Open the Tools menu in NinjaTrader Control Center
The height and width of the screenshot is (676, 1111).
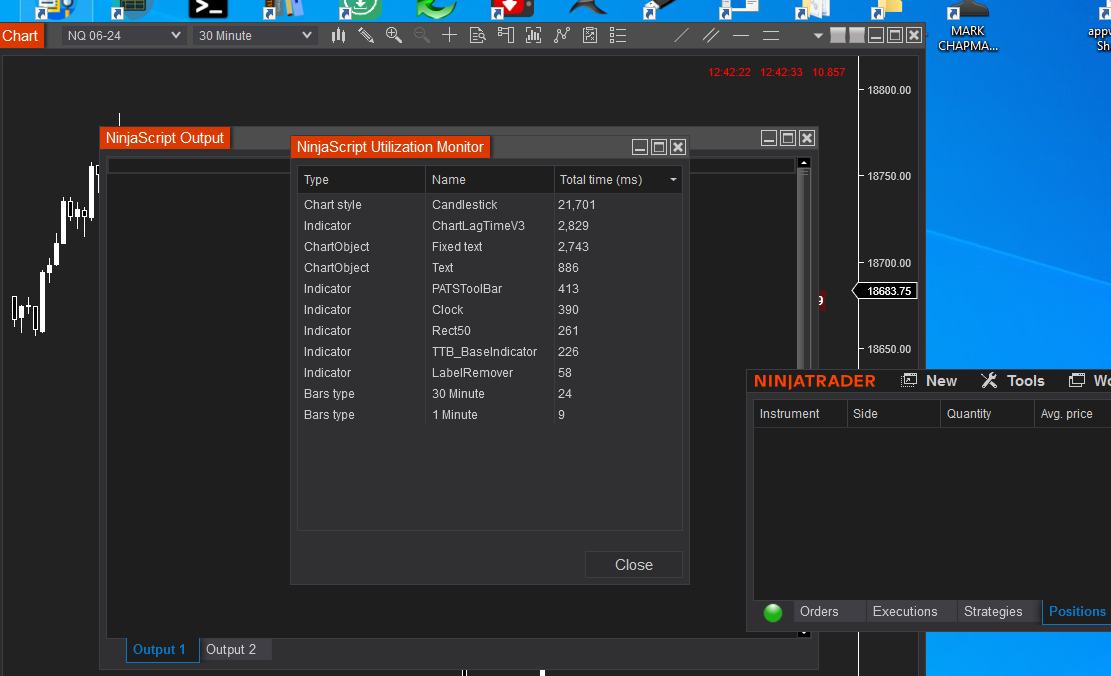(1025, 381)
